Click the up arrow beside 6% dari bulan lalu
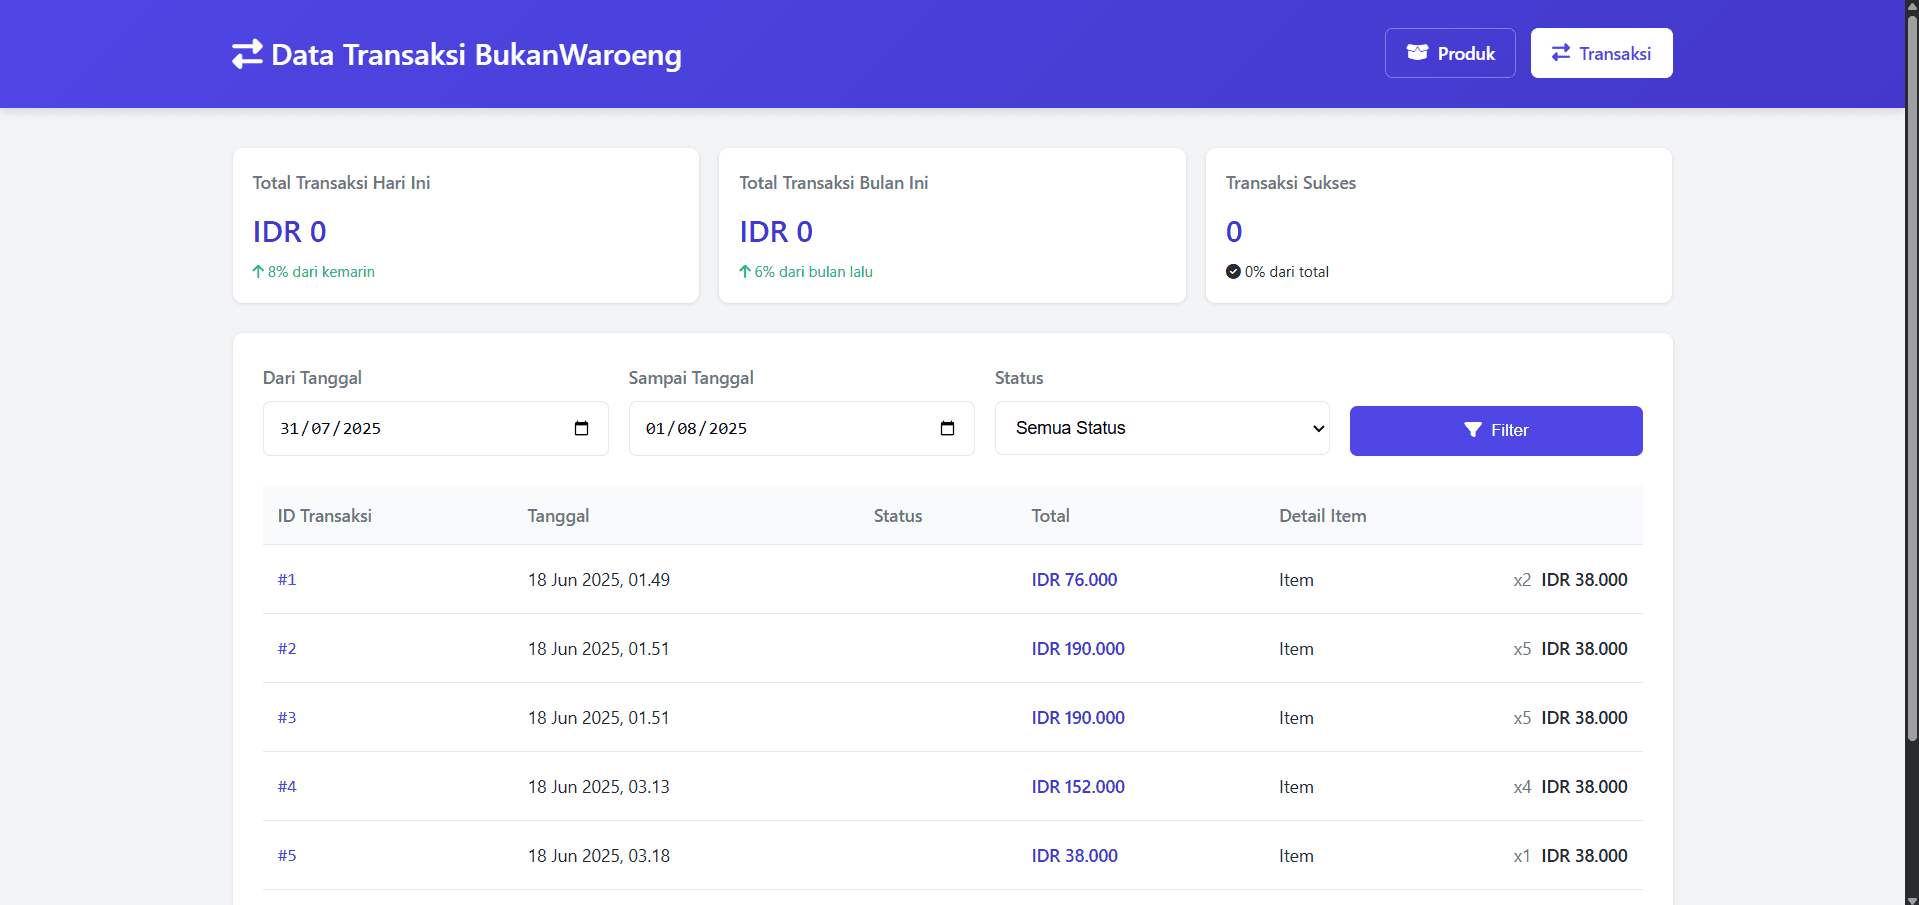Image resolution: width=1919 pixels, height=905 pixels. click(745, 272)
